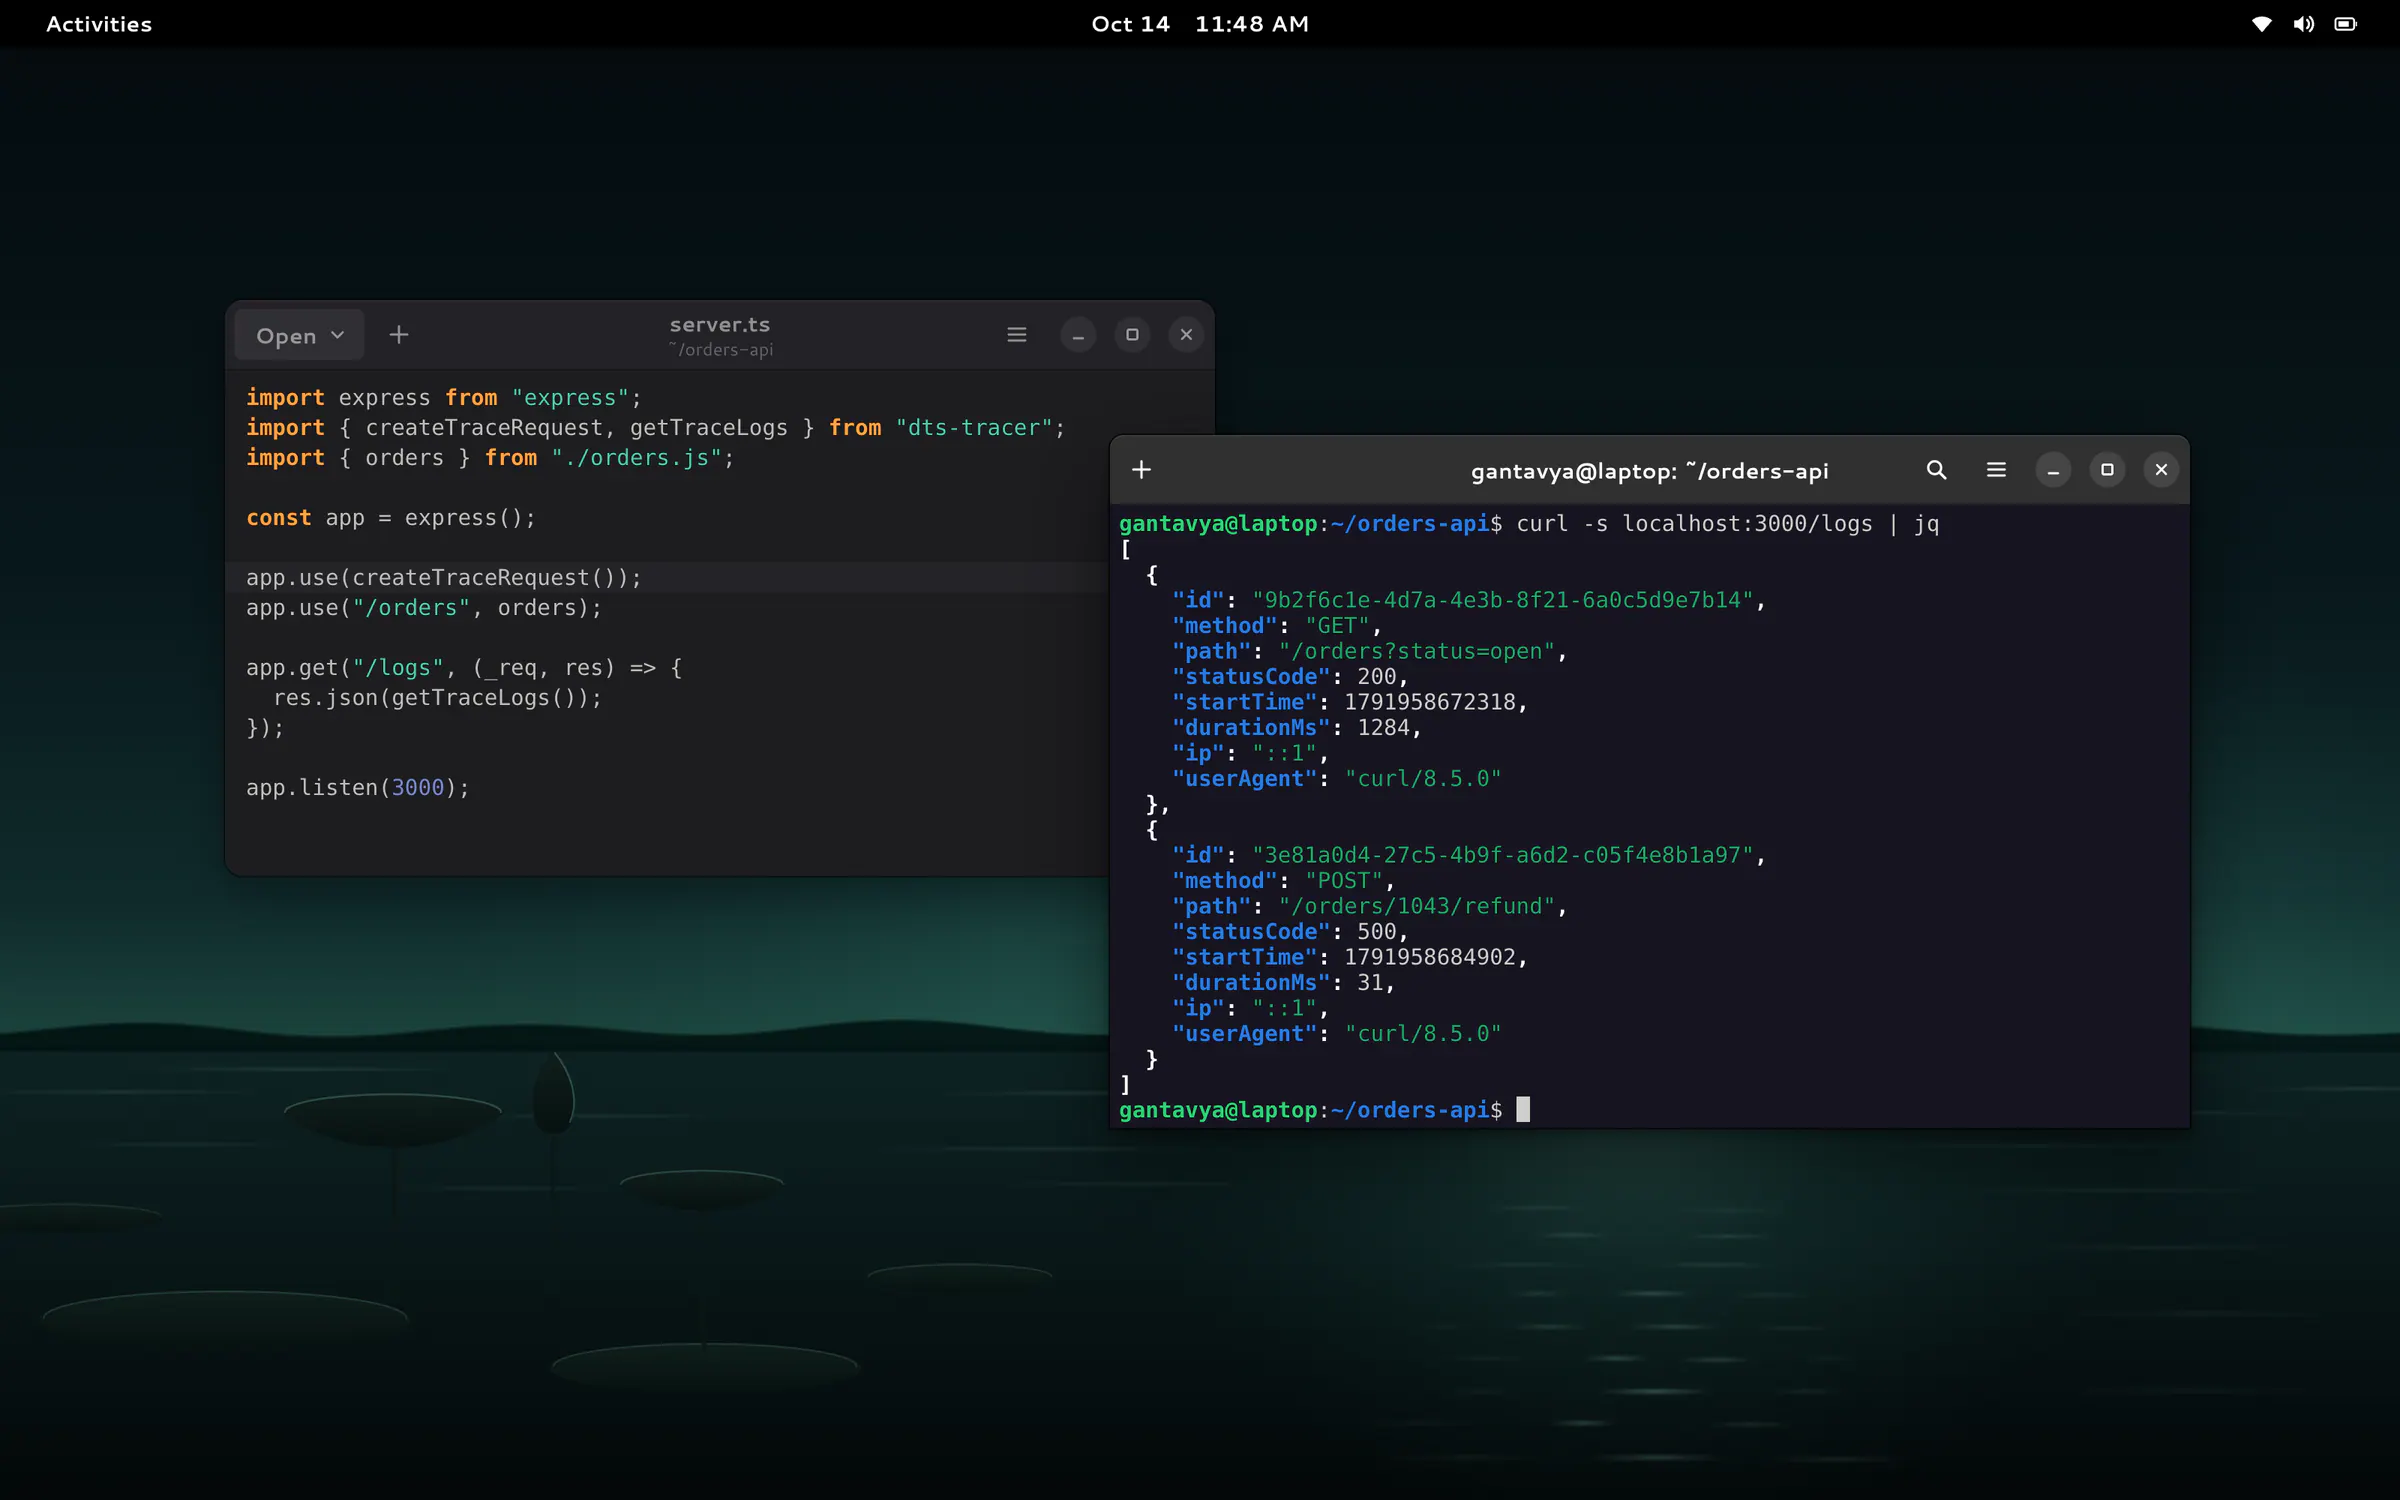Click the path "/orders/1043/refund" value
This screenshot has height=1500, width=2400.
coord(1417,906)
